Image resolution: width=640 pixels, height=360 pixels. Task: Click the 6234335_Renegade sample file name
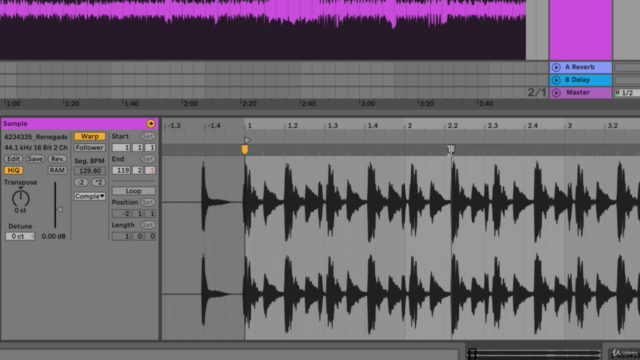(36, 137)
